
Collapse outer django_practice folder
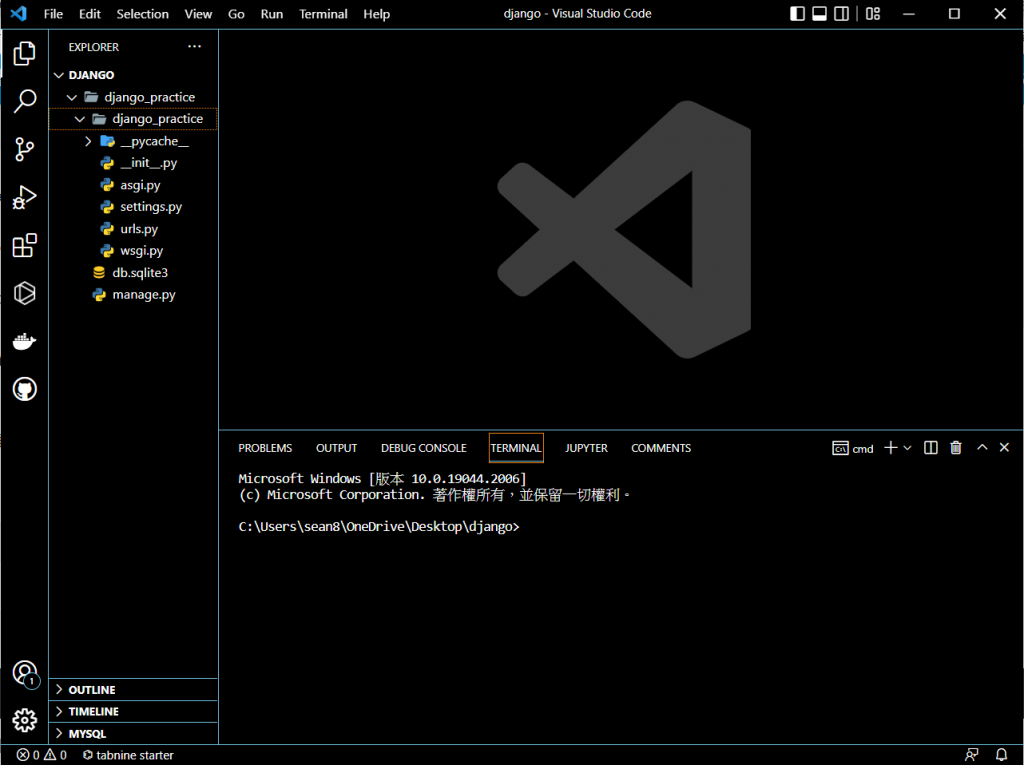(x=72, y=97)
